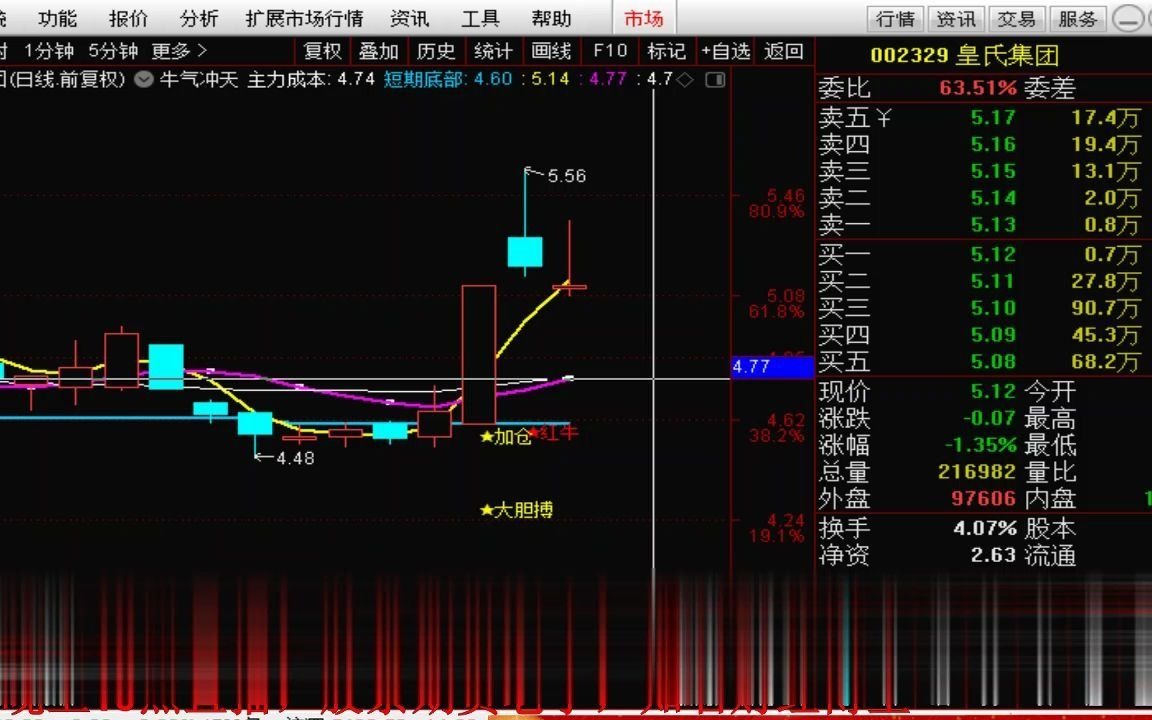Open the 历史 historical data view
This screenshot has width=1152, height=720.
point(436,52)
